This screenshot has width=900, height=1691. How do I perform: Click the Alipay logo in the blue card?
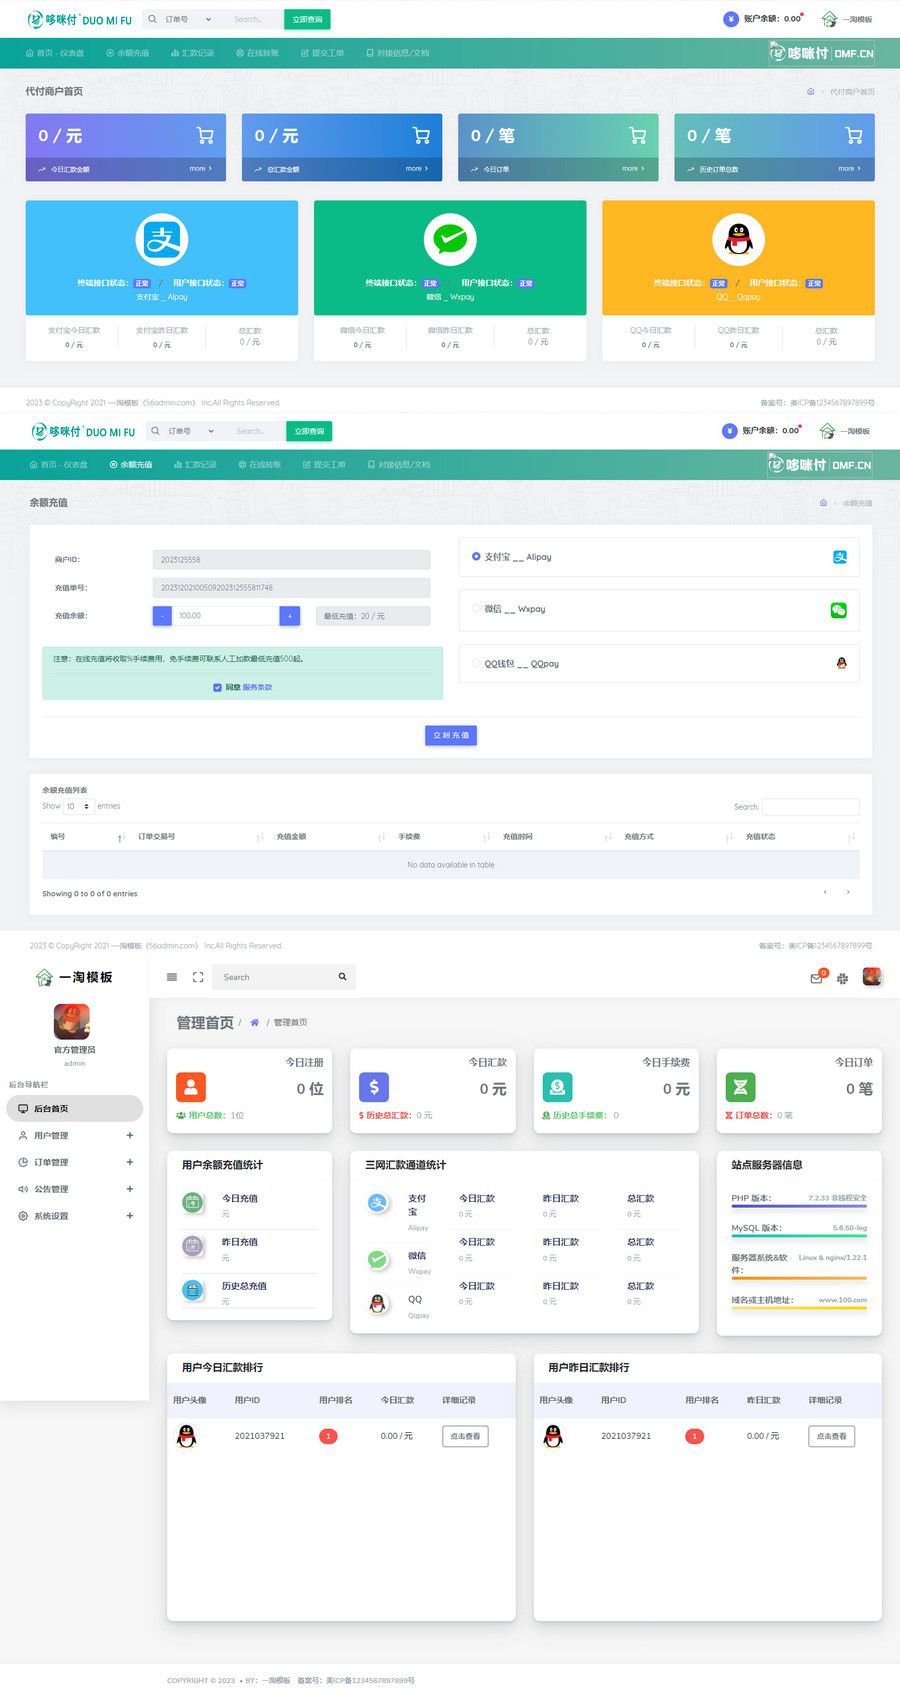pos(161,240)
